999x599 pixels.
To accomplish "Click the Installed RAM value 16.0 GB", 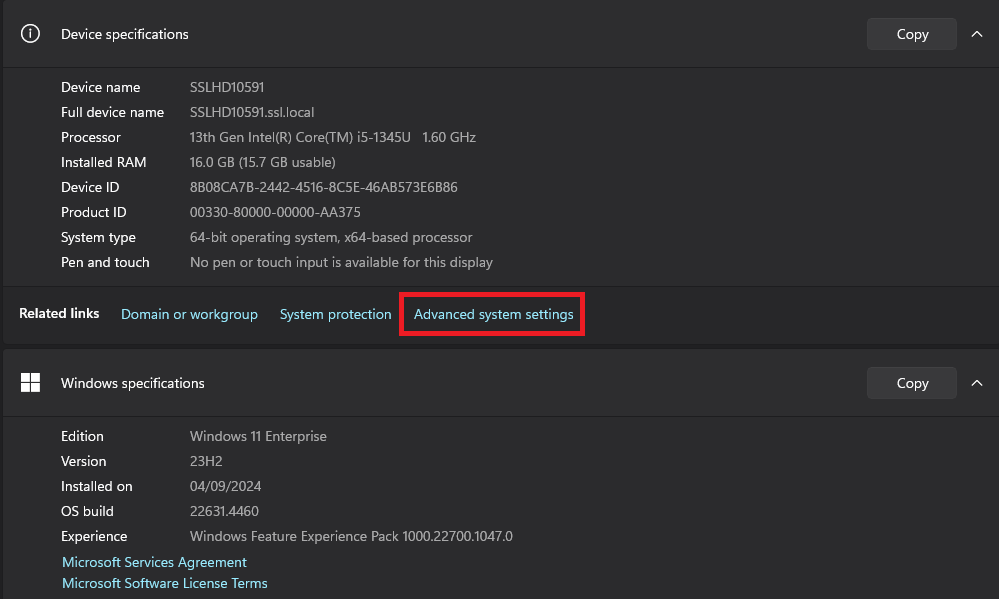I will (262, 162).
